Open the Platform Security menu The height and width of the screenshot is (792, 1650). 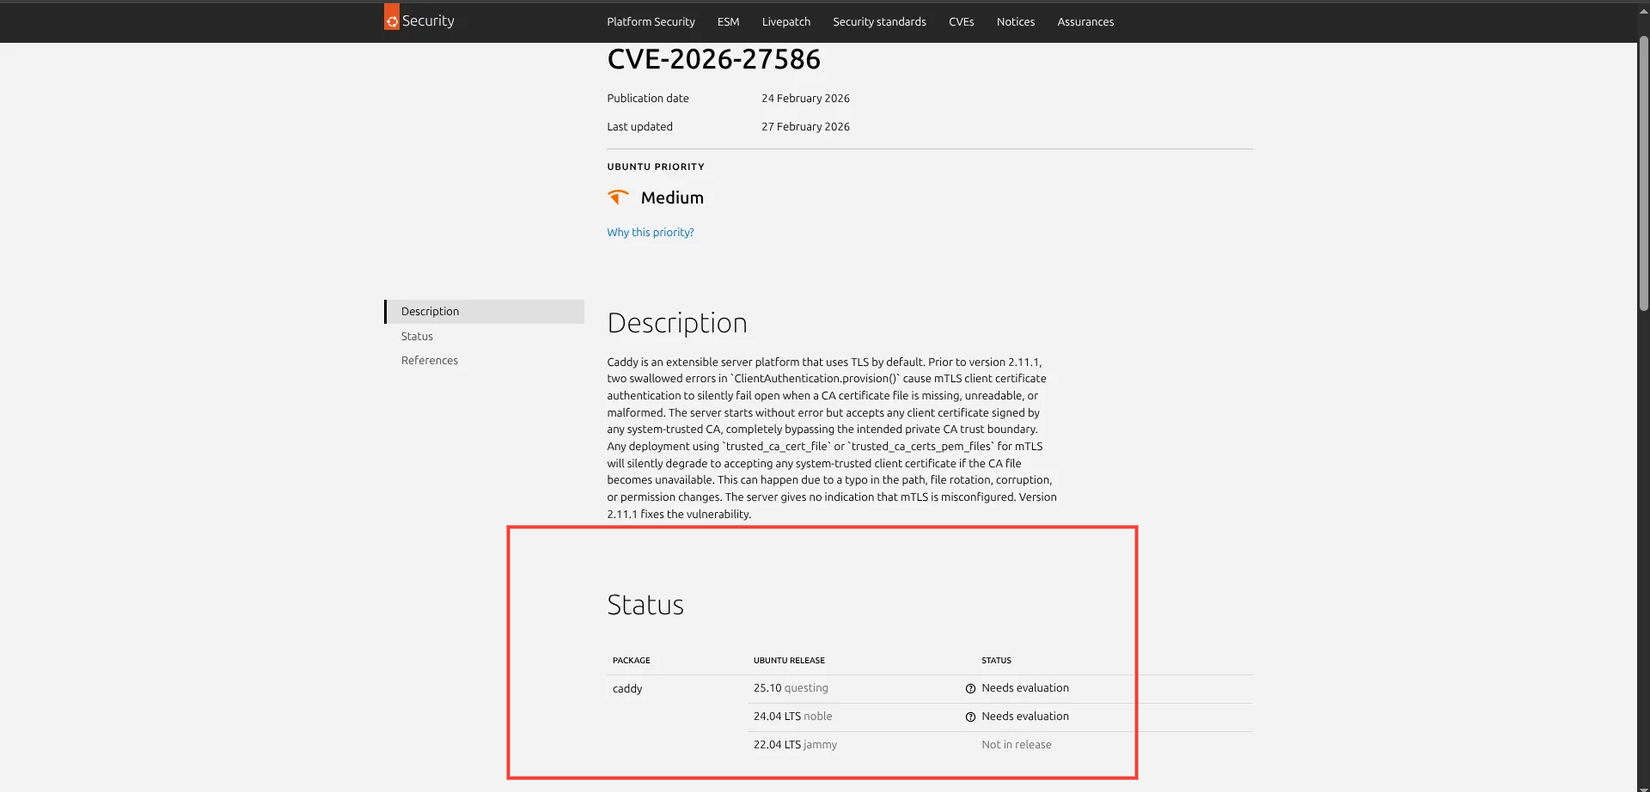point(651,21)
